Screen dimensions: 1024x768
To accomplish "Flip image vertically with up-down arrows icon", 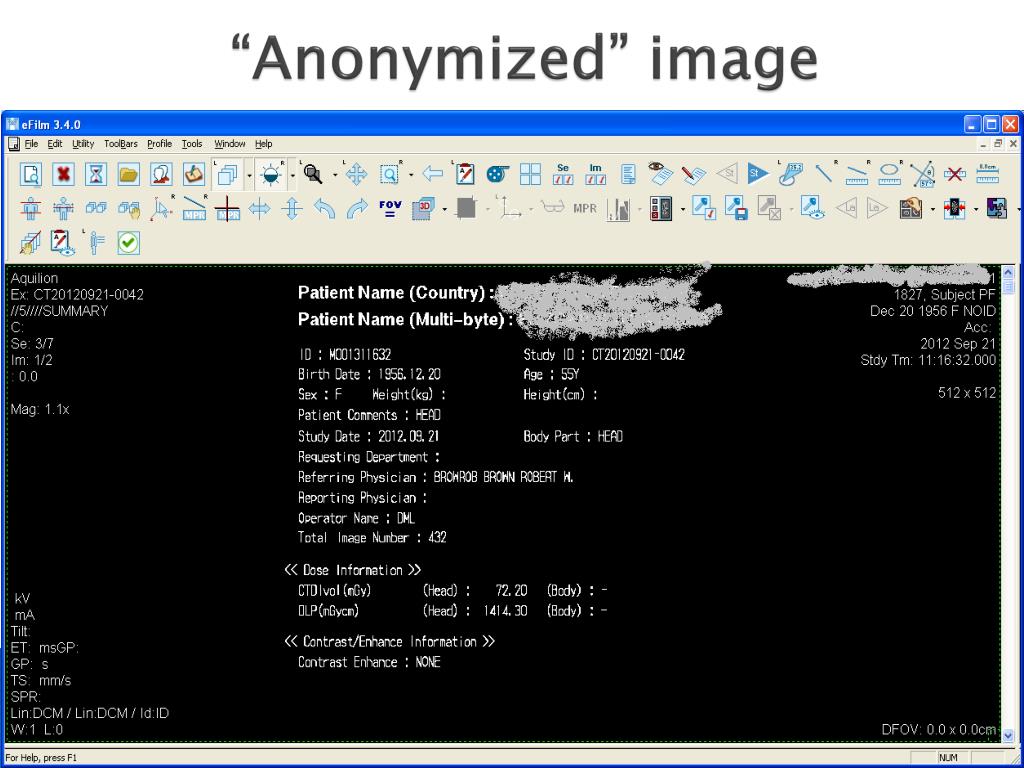I will [292, 209].
